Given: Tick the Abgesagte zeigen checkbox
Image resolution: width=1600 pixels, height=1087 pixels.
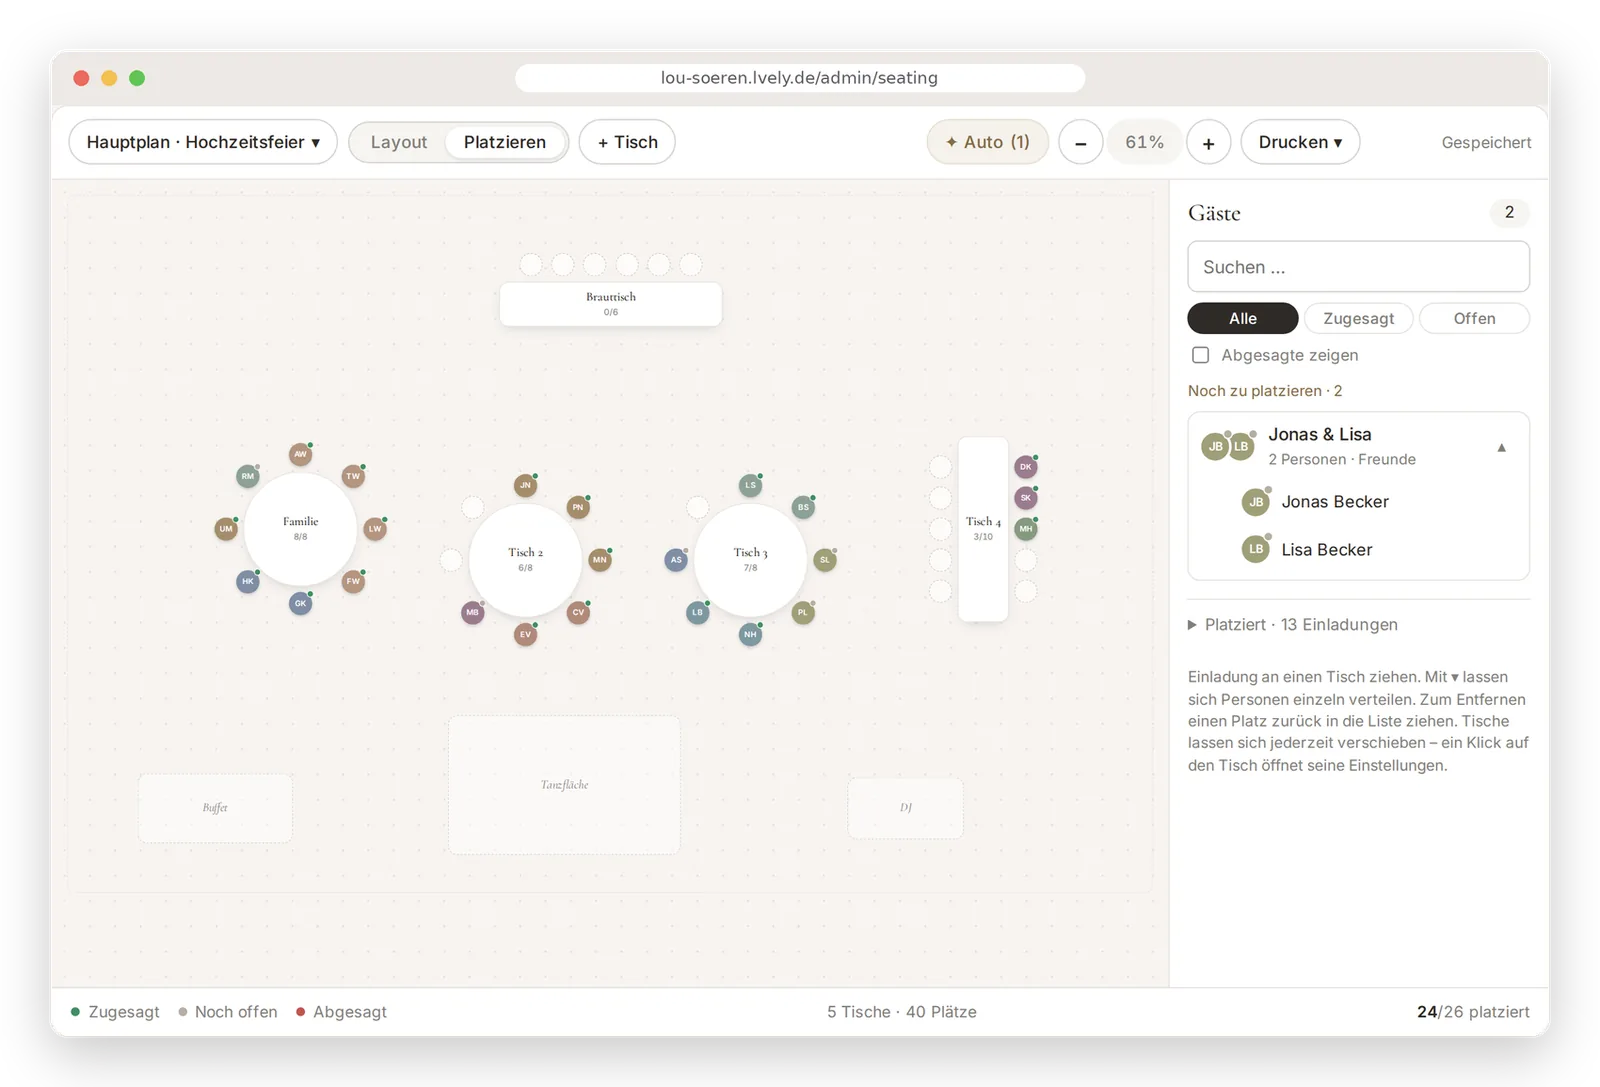Looking at the screenshot, I should coord(1201,355).
